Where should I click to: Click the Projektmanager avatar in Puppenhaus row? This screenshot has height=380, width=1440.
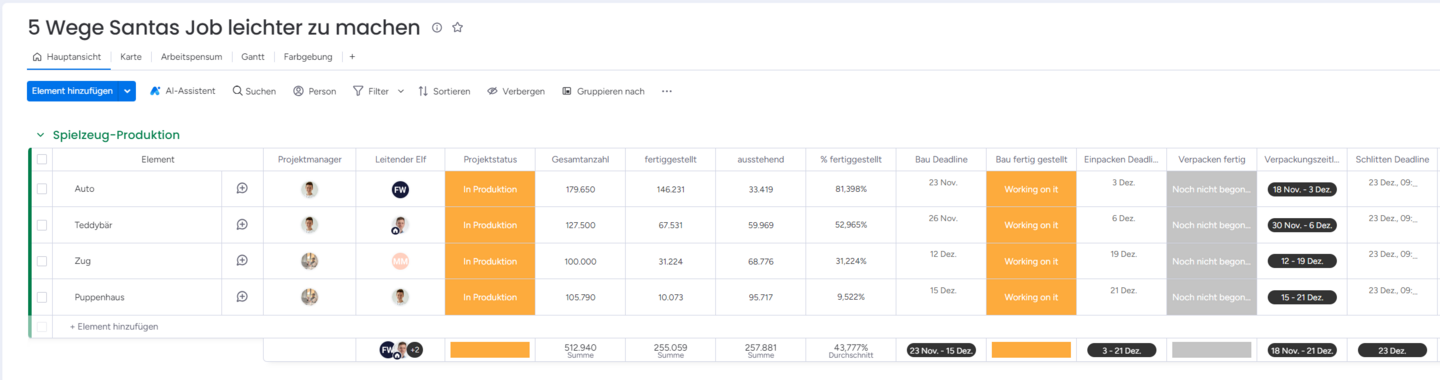310,297
